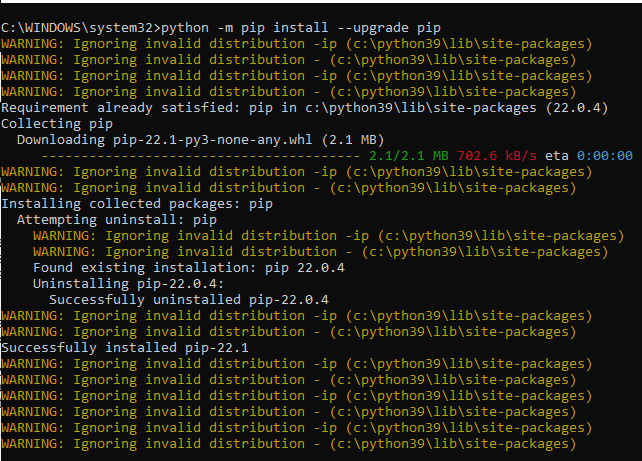The width and height of the screenshot is (642, 461).
Task: Click 'Successfully uninstalled pip-22.0.4' text
Action: (189, 300)
